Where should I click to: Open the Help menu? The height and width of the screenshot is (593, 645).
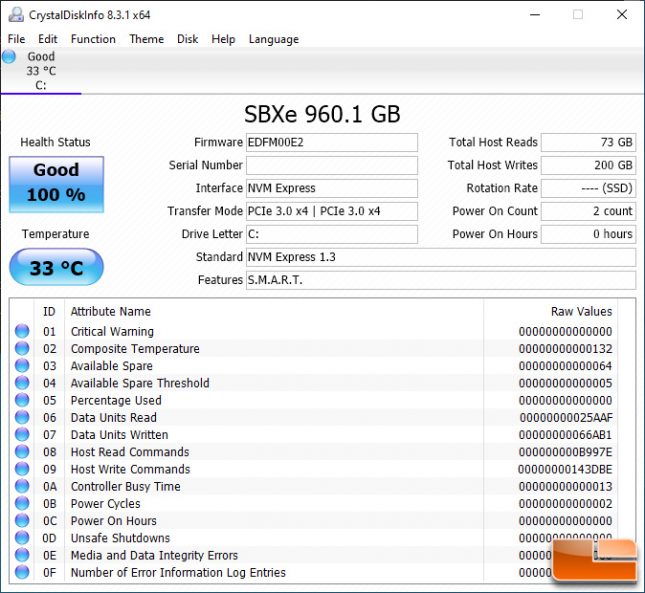[223, 39]
